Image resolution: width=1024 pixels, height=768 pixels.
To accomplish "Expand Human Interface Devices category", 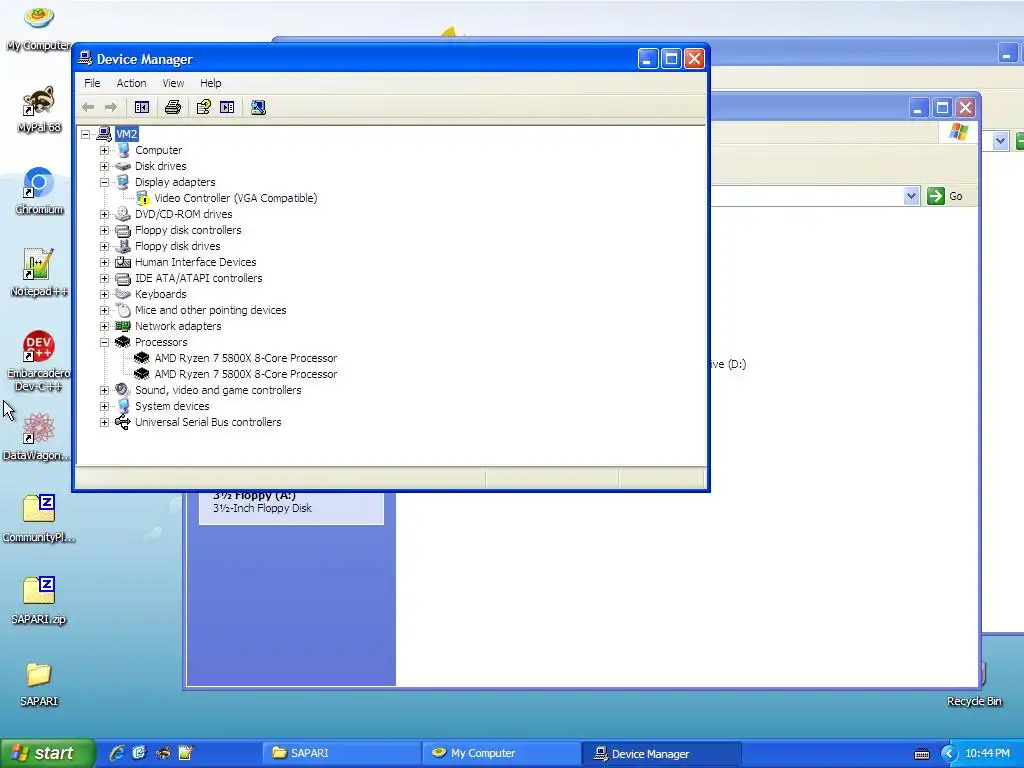I will coord(104,262).
